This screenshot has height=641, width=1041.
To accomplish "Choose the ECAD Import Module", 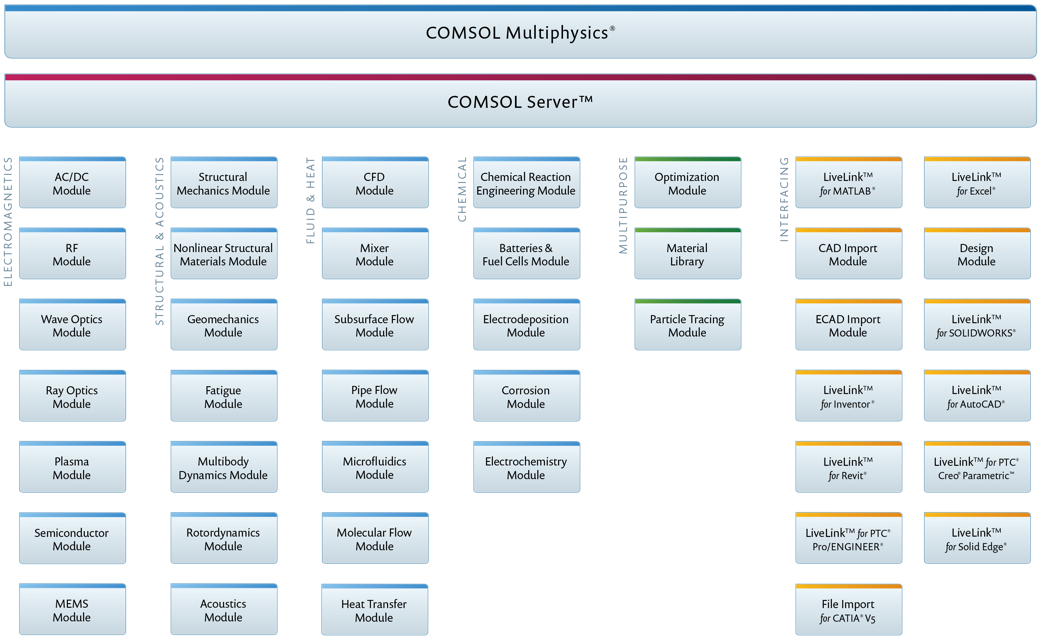I will click(x=848, y=324).
